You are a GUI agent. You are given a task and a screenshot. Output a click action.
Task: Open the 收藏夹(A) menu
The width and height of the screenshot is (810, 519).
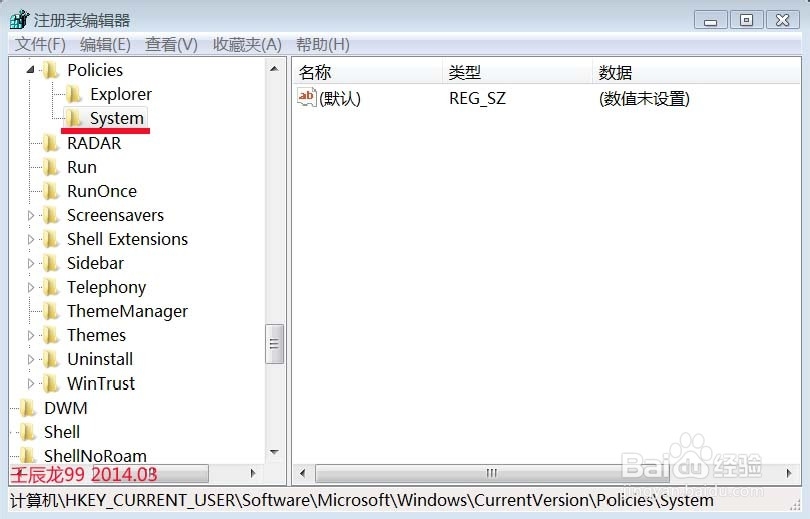pyautogui.click(x=247, y=44)
